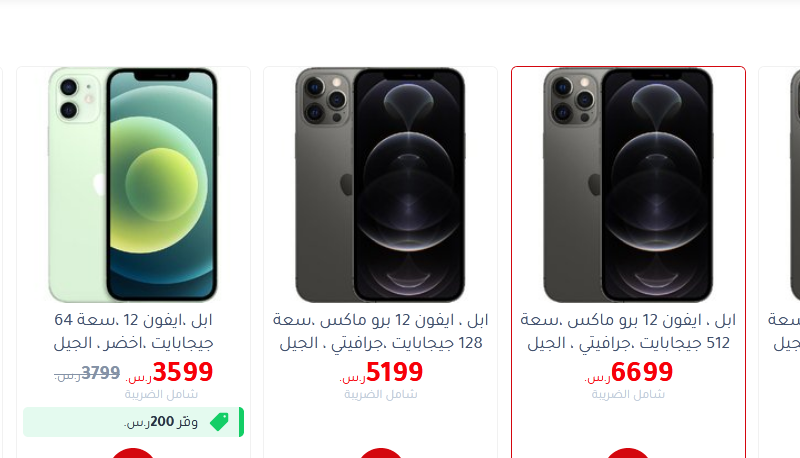Open the iPhone 12 64GB green title link
The image size is (800, 458).
133,332
